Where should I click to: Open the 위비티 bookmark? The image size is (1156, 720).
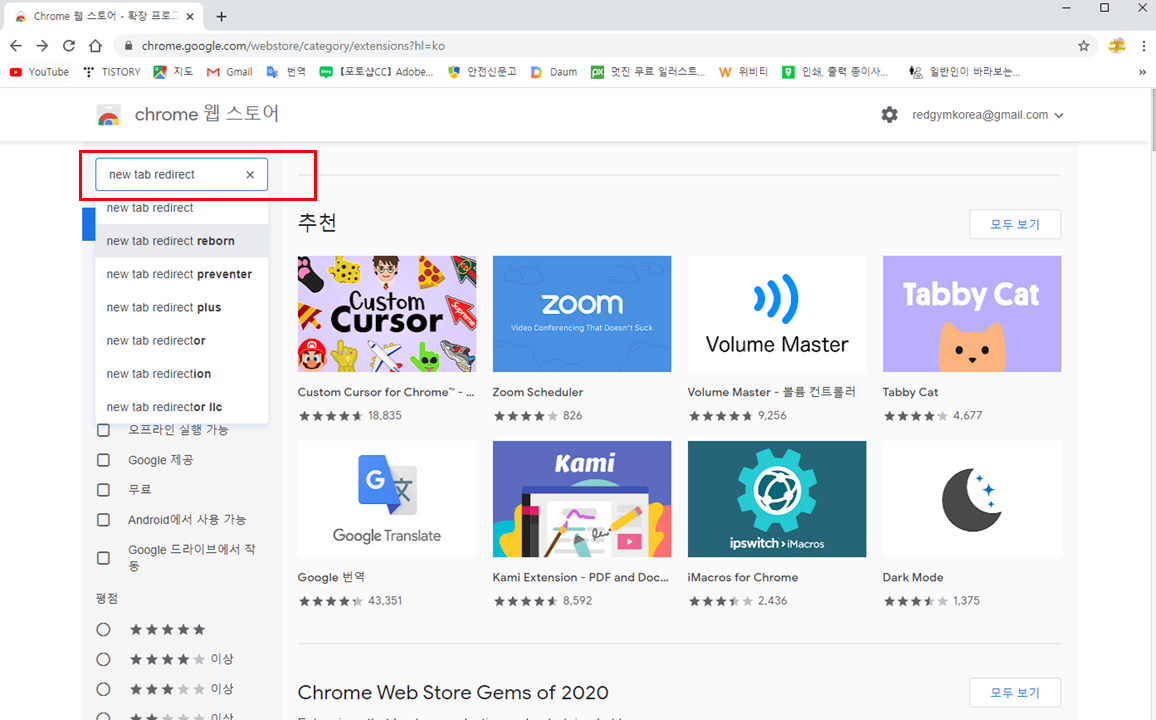tap(743, 71)
